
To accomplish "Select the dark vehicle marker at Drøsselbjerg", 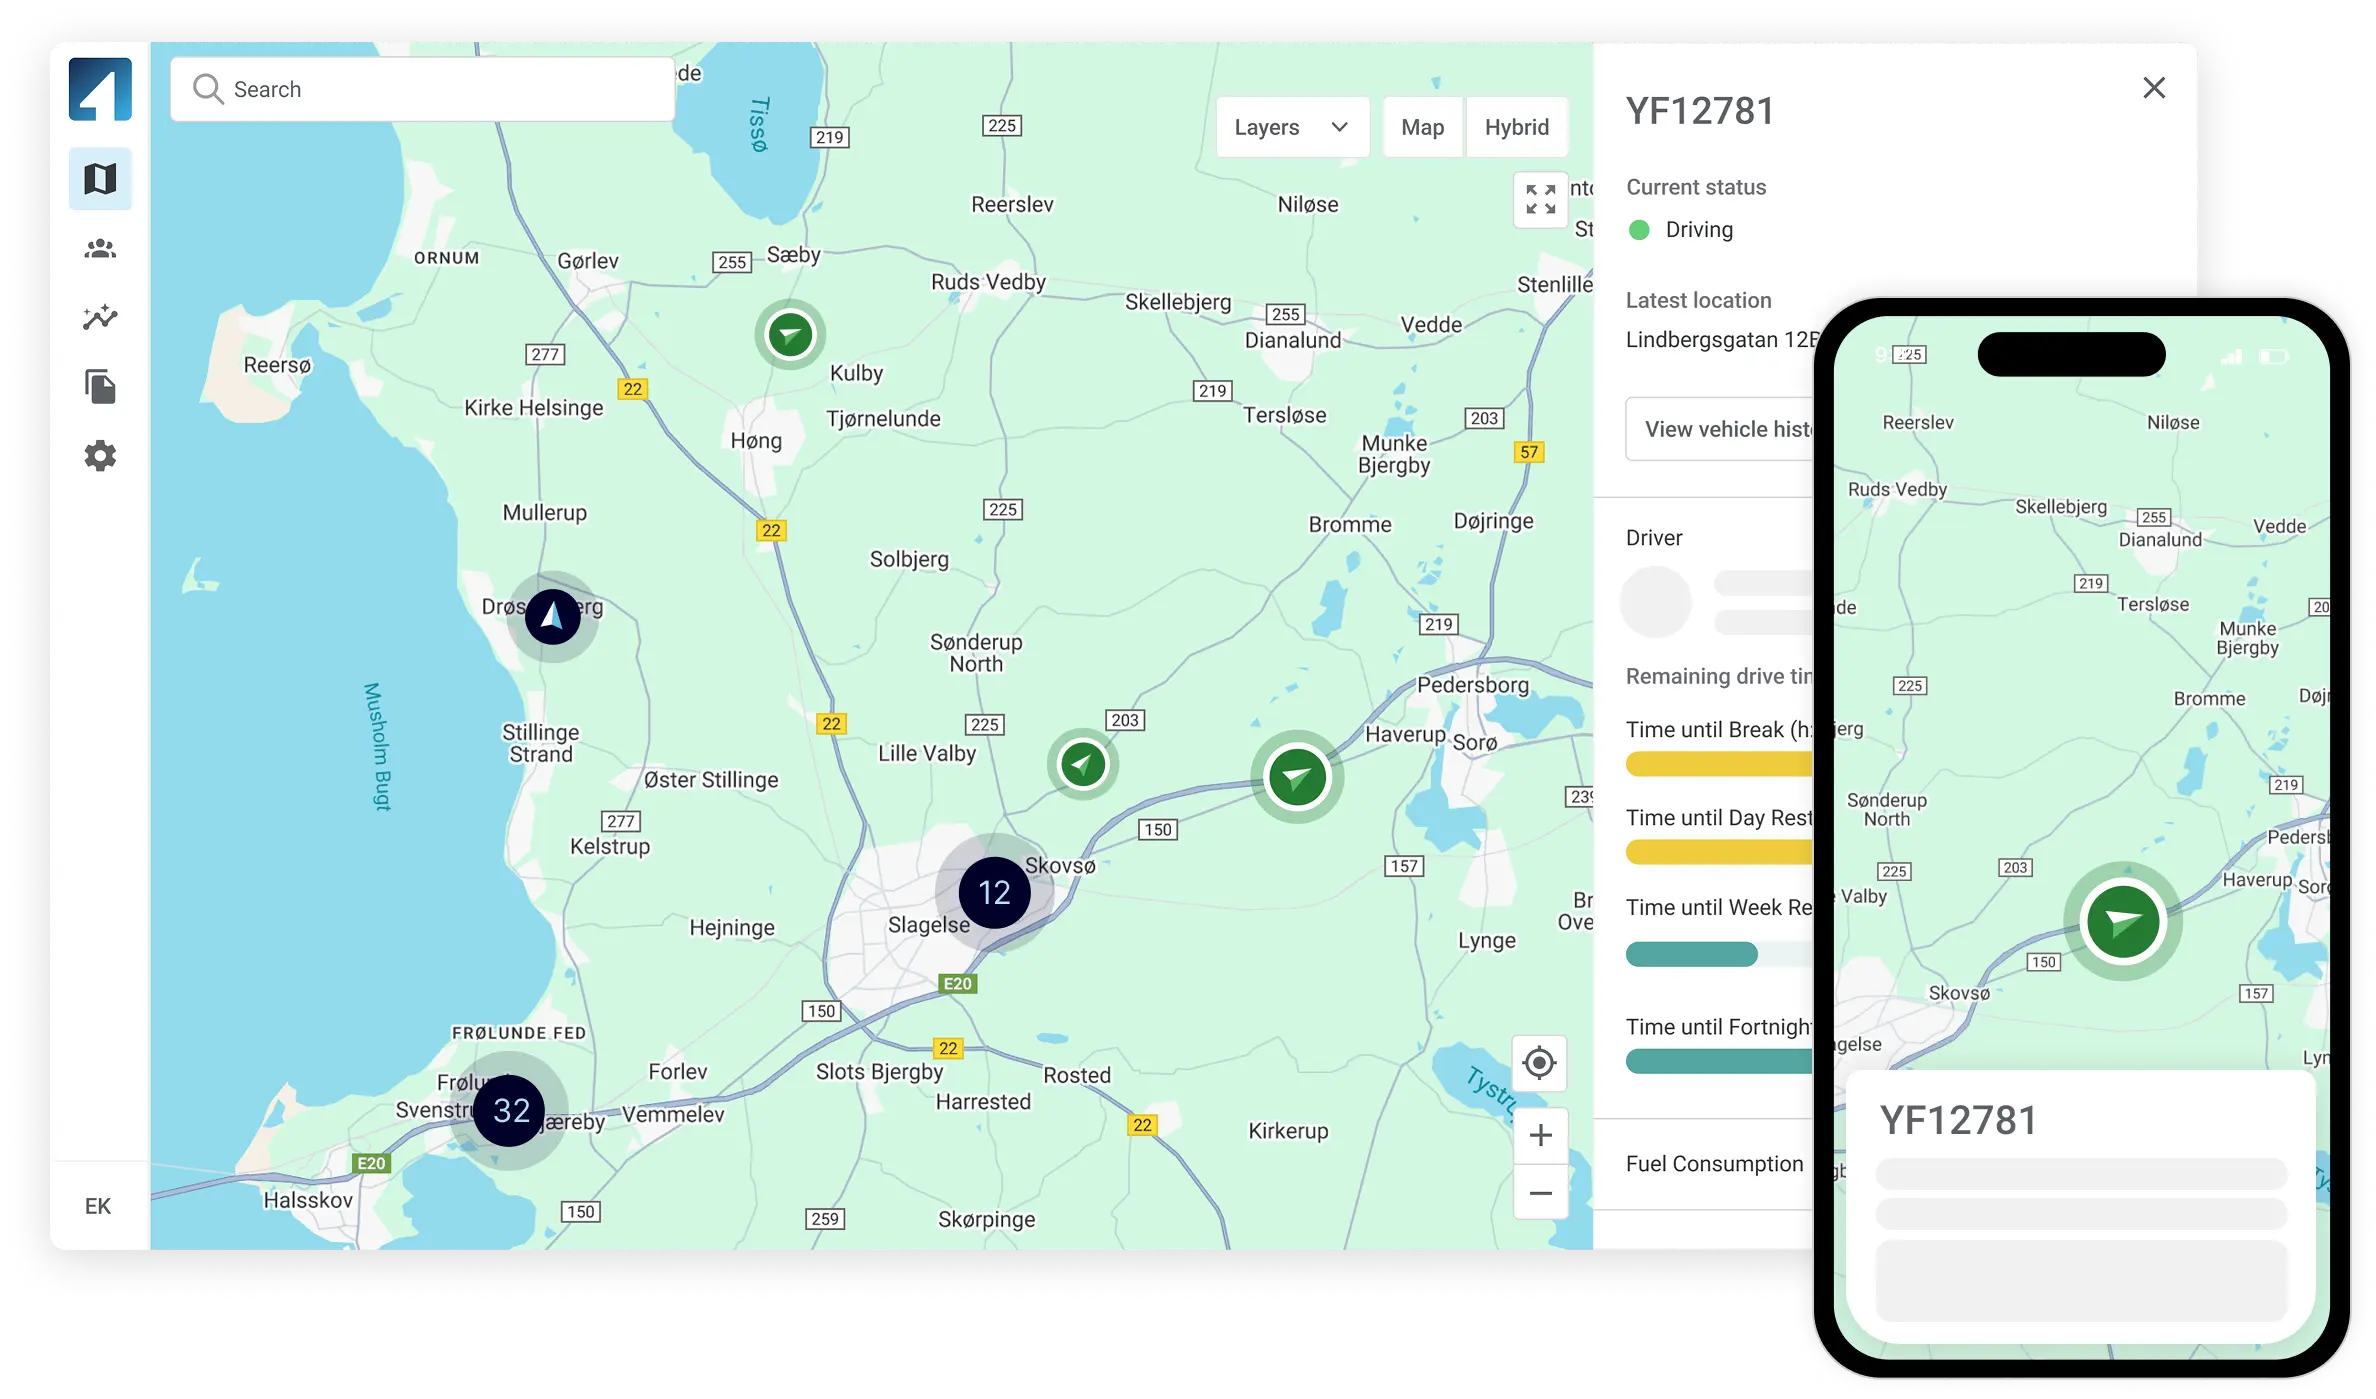I will click(553, 617).
